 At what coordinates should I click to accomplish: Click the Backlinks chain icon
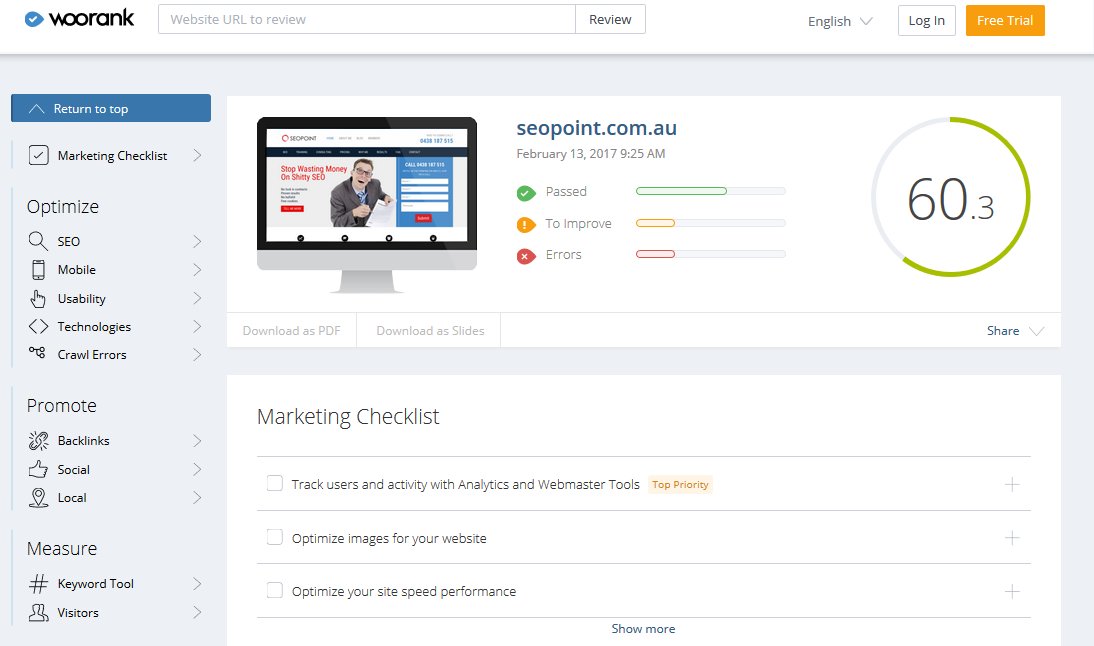(x=38, y=440)
